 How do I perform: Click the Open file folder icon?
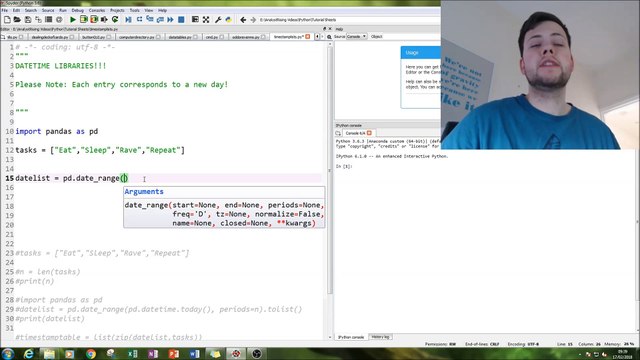[17, 20]
